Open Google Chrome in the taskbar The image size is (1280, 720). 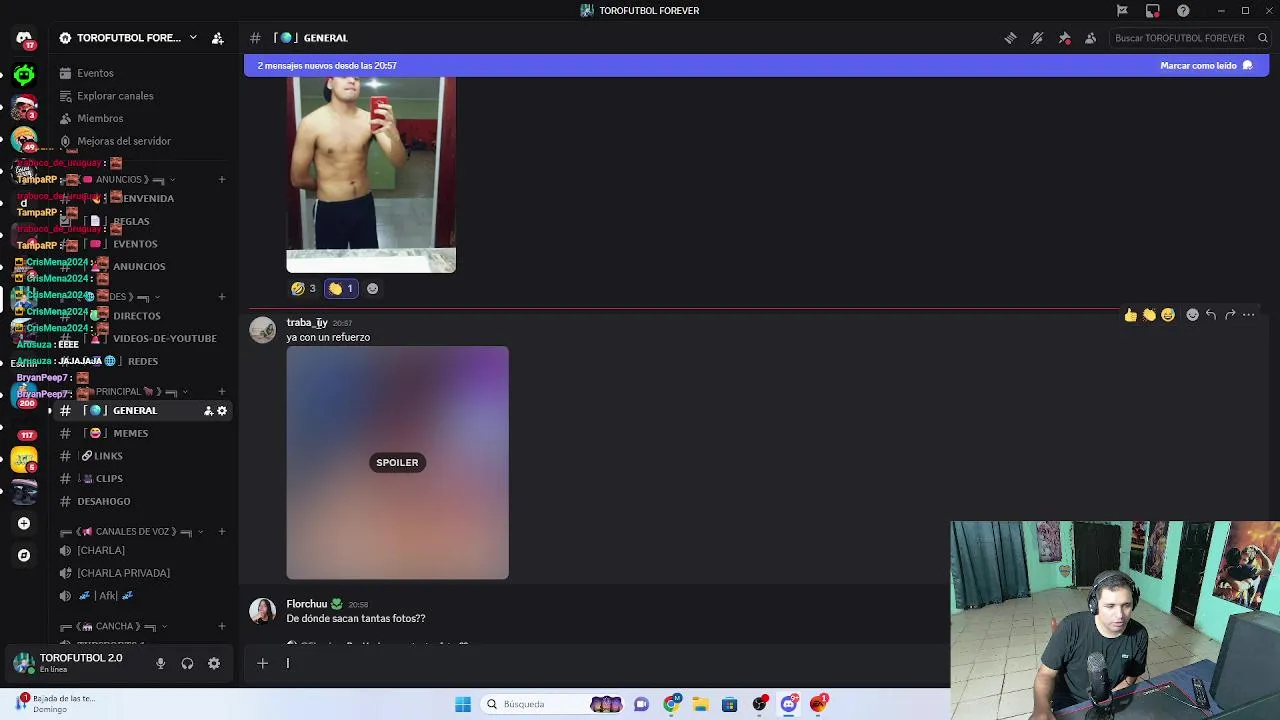click(x=672, y=704)
